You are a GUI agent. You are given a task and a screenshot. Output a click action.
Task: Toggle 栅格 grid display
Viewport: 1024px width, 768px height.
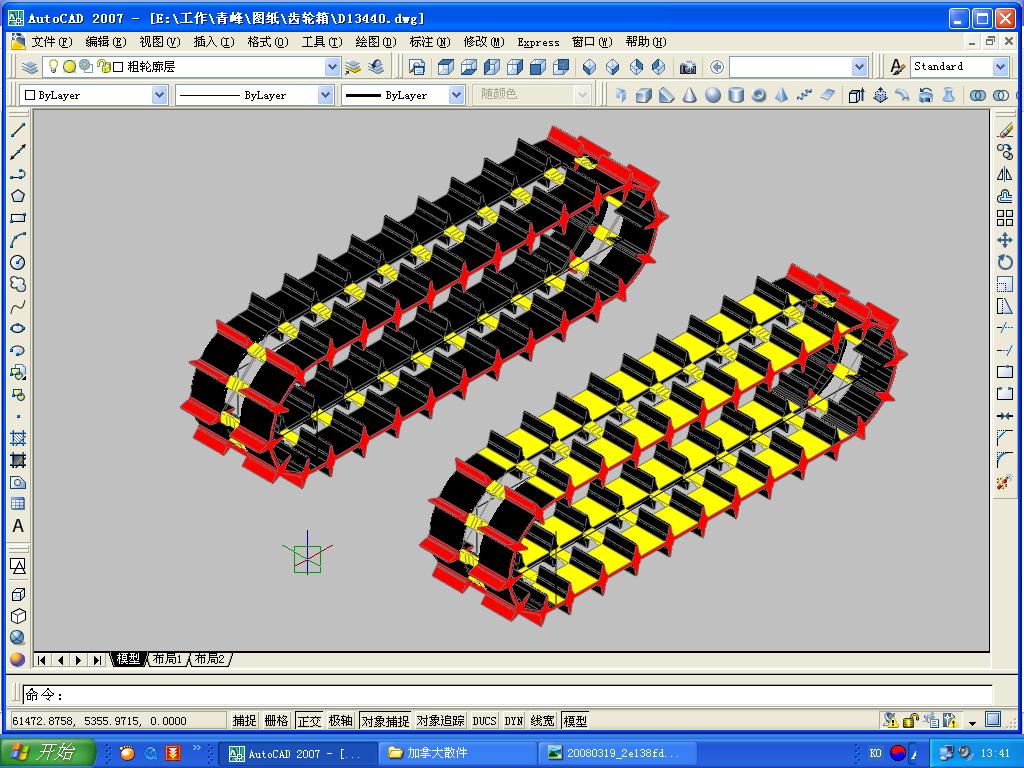tap(276, 720)
